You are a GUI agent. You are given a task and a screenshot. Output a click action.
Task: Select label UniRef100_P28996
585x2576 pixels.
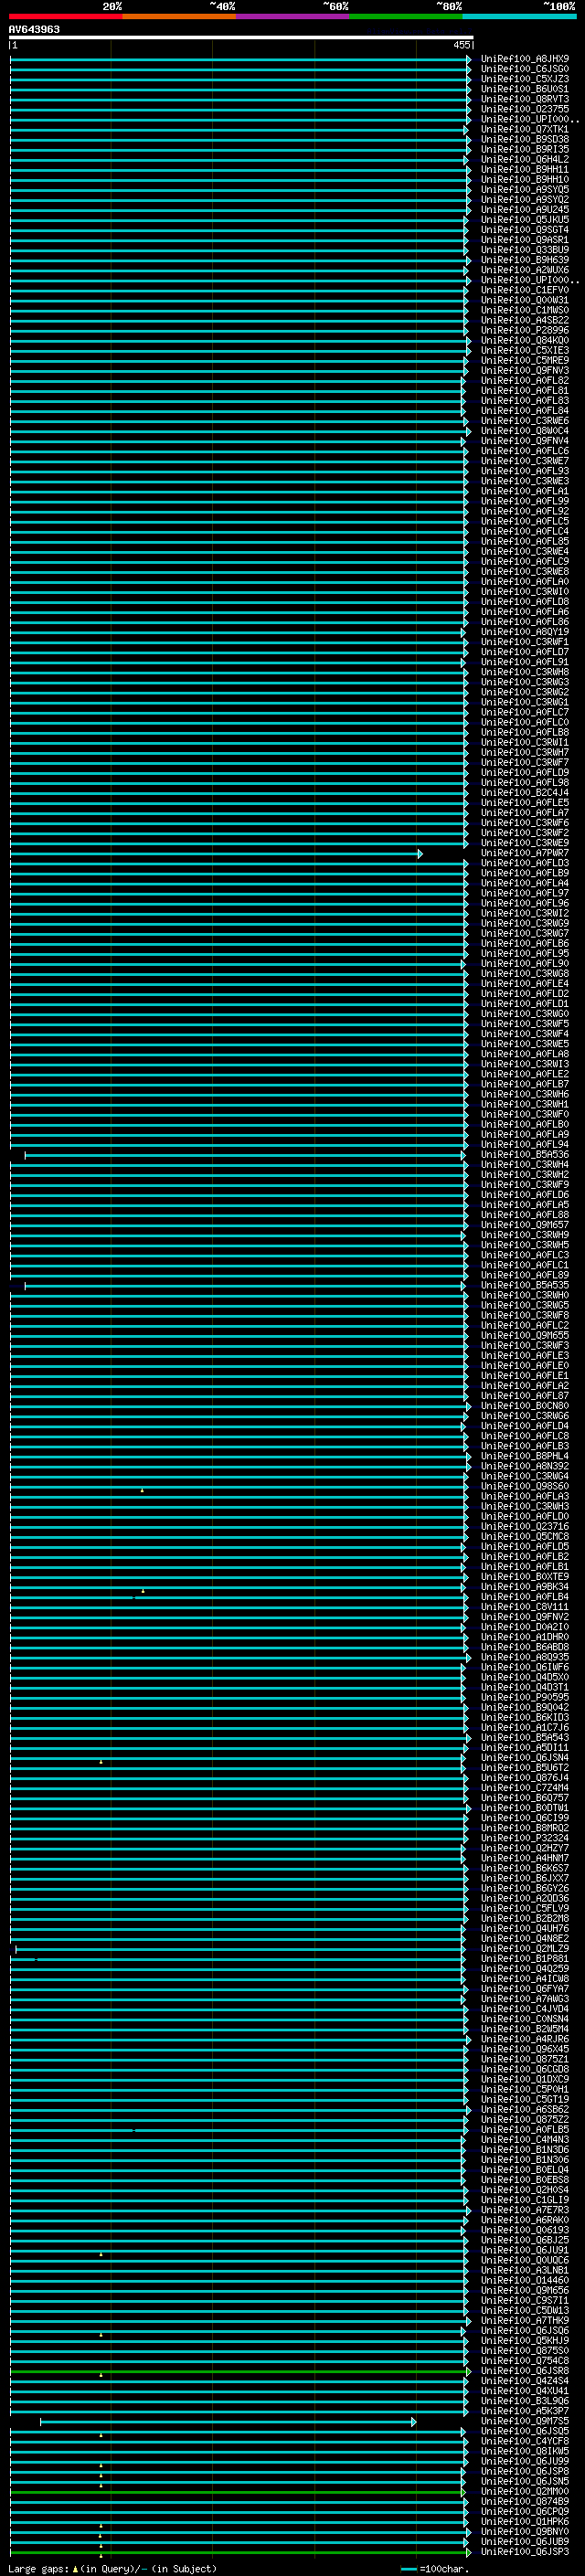(x=525, y=330)
